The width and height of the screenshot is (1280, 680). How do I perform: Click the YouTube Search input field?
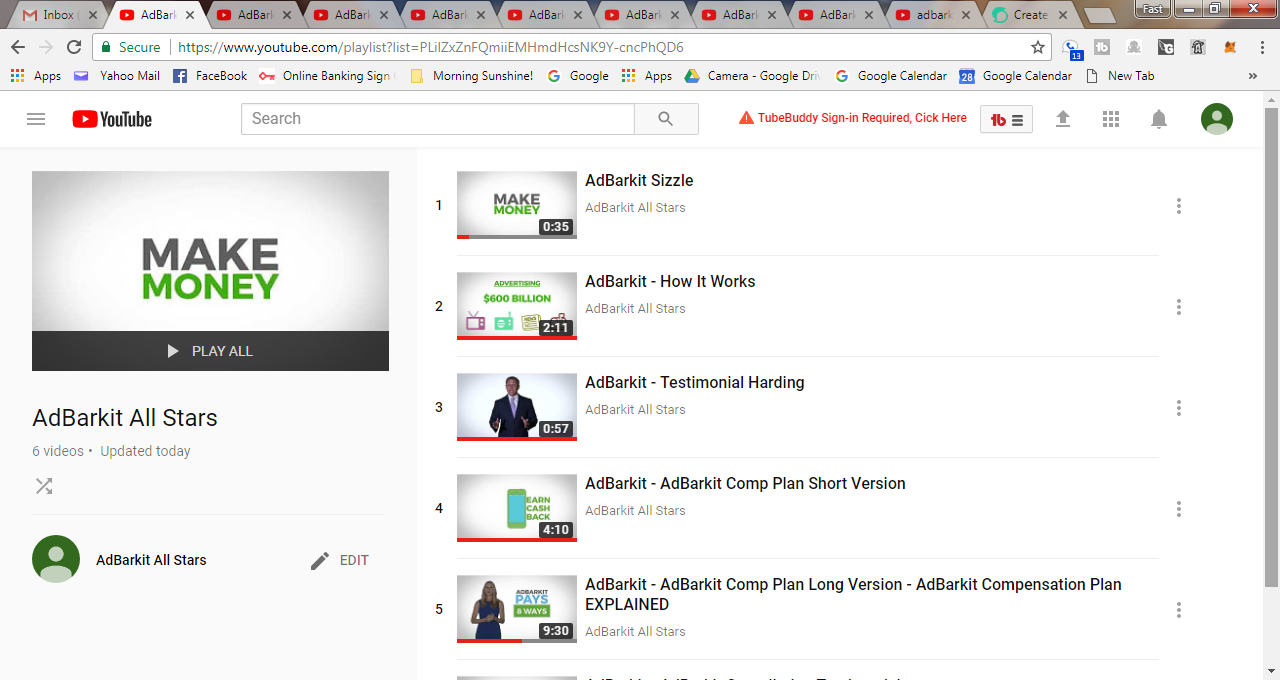(x=438, y=119)
